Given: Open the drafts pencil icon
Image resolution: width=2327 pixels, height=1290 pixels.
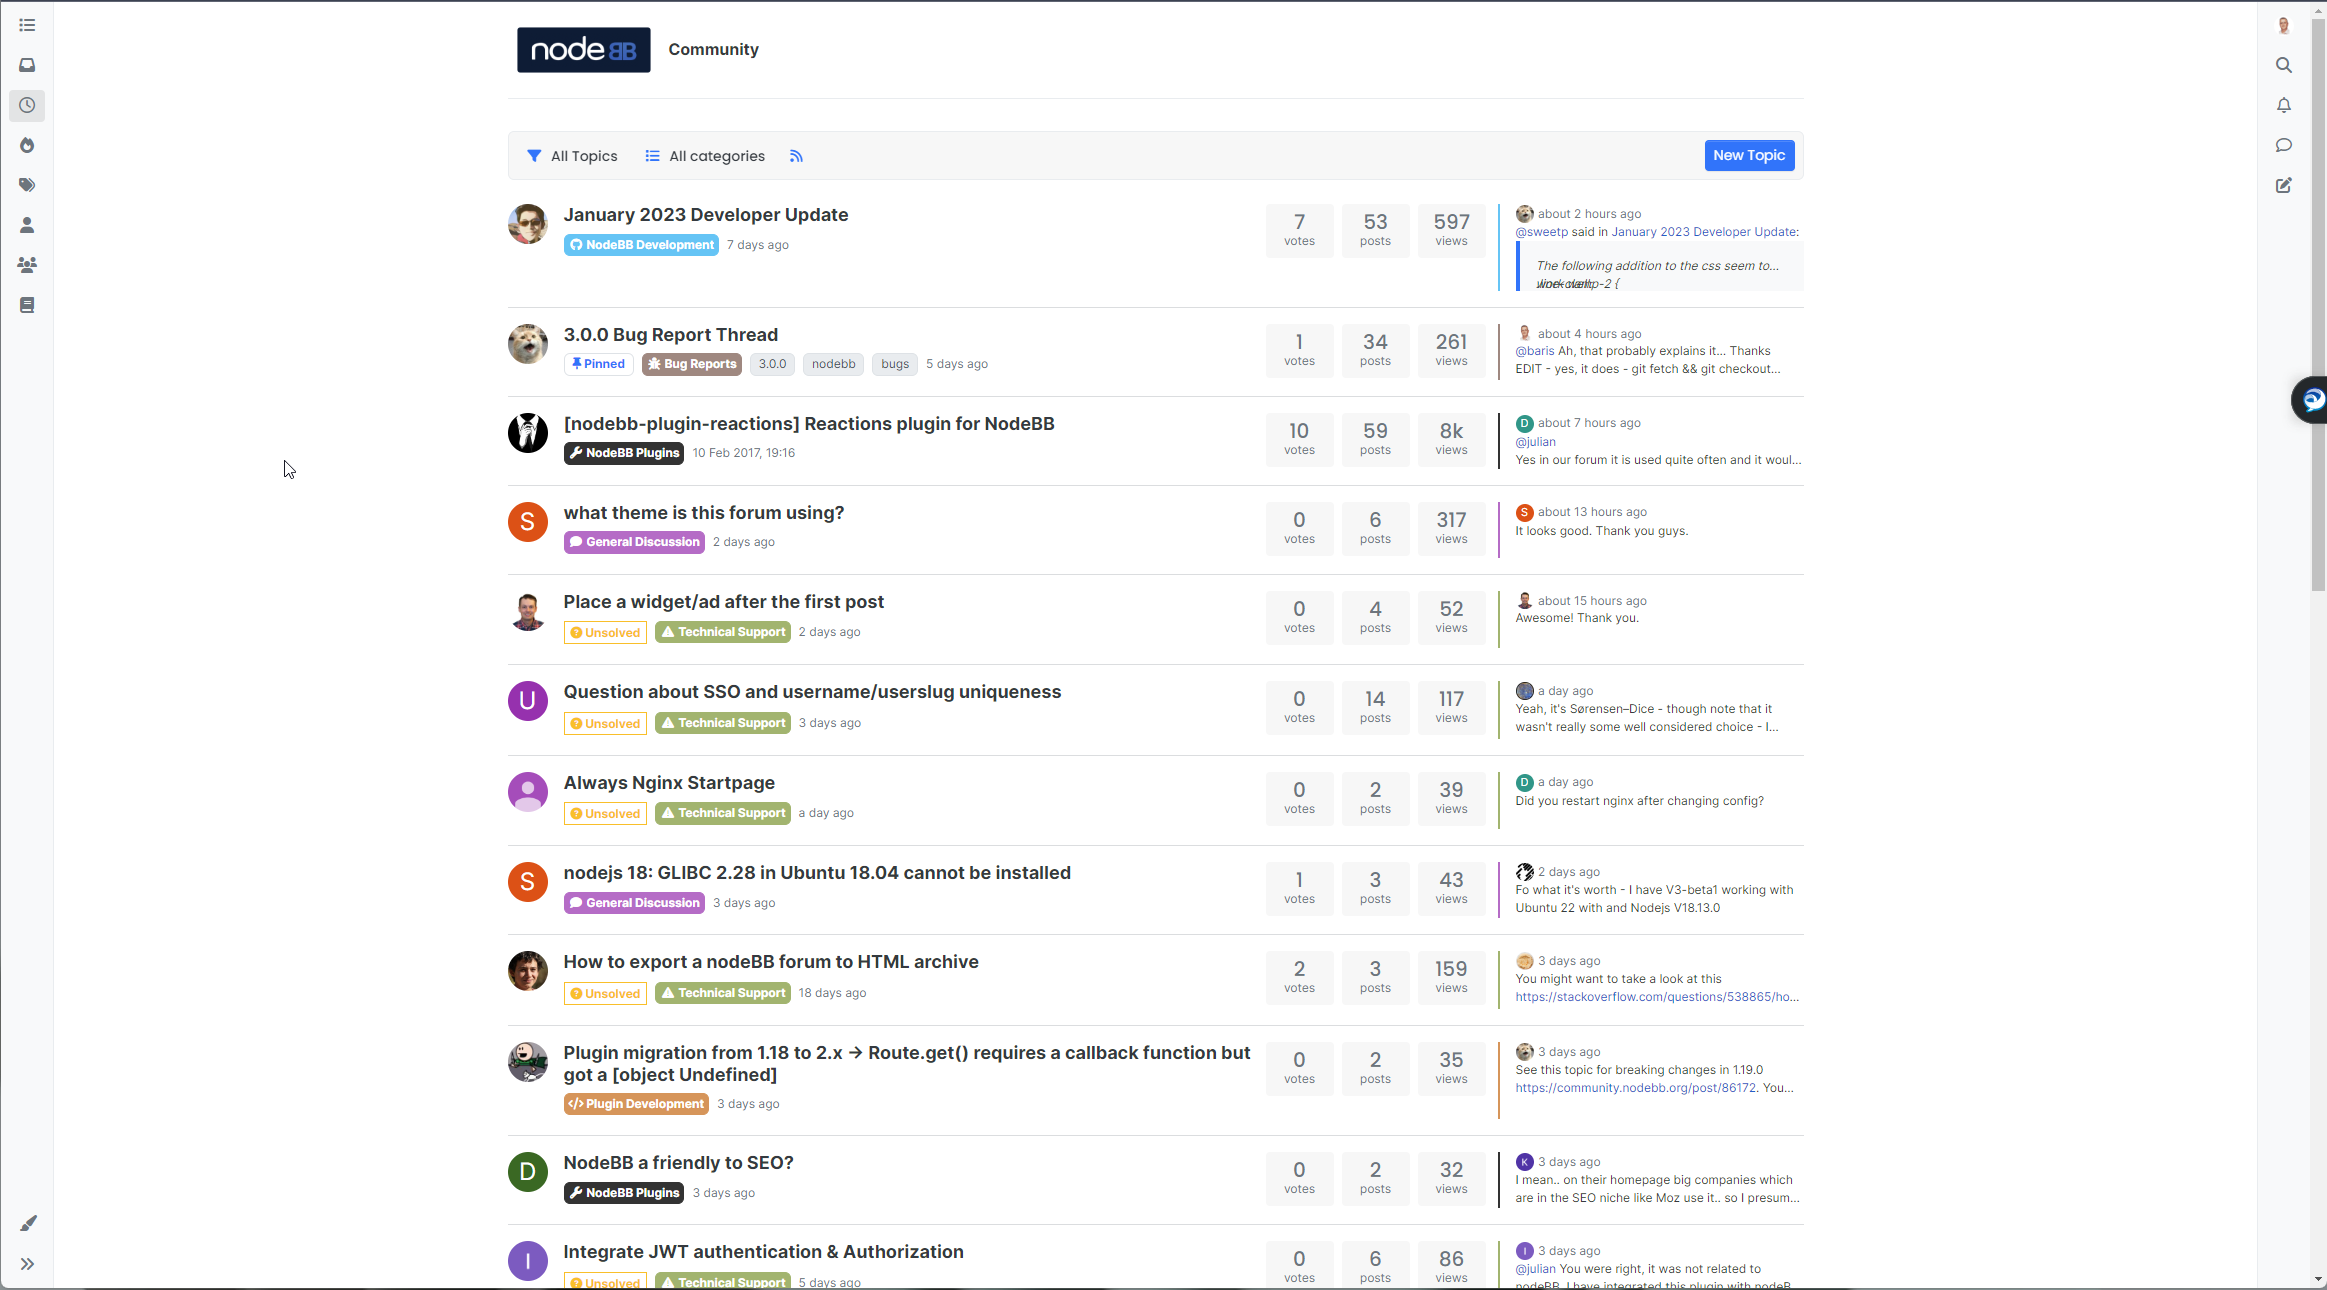Looking at the screenshot, I should pyautogui.click(x=2284, y=185).
